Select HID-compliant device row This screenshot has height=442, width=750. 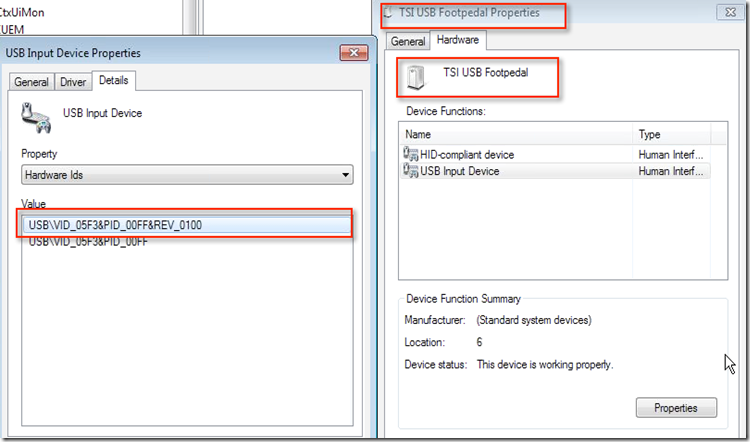point(555,155)
